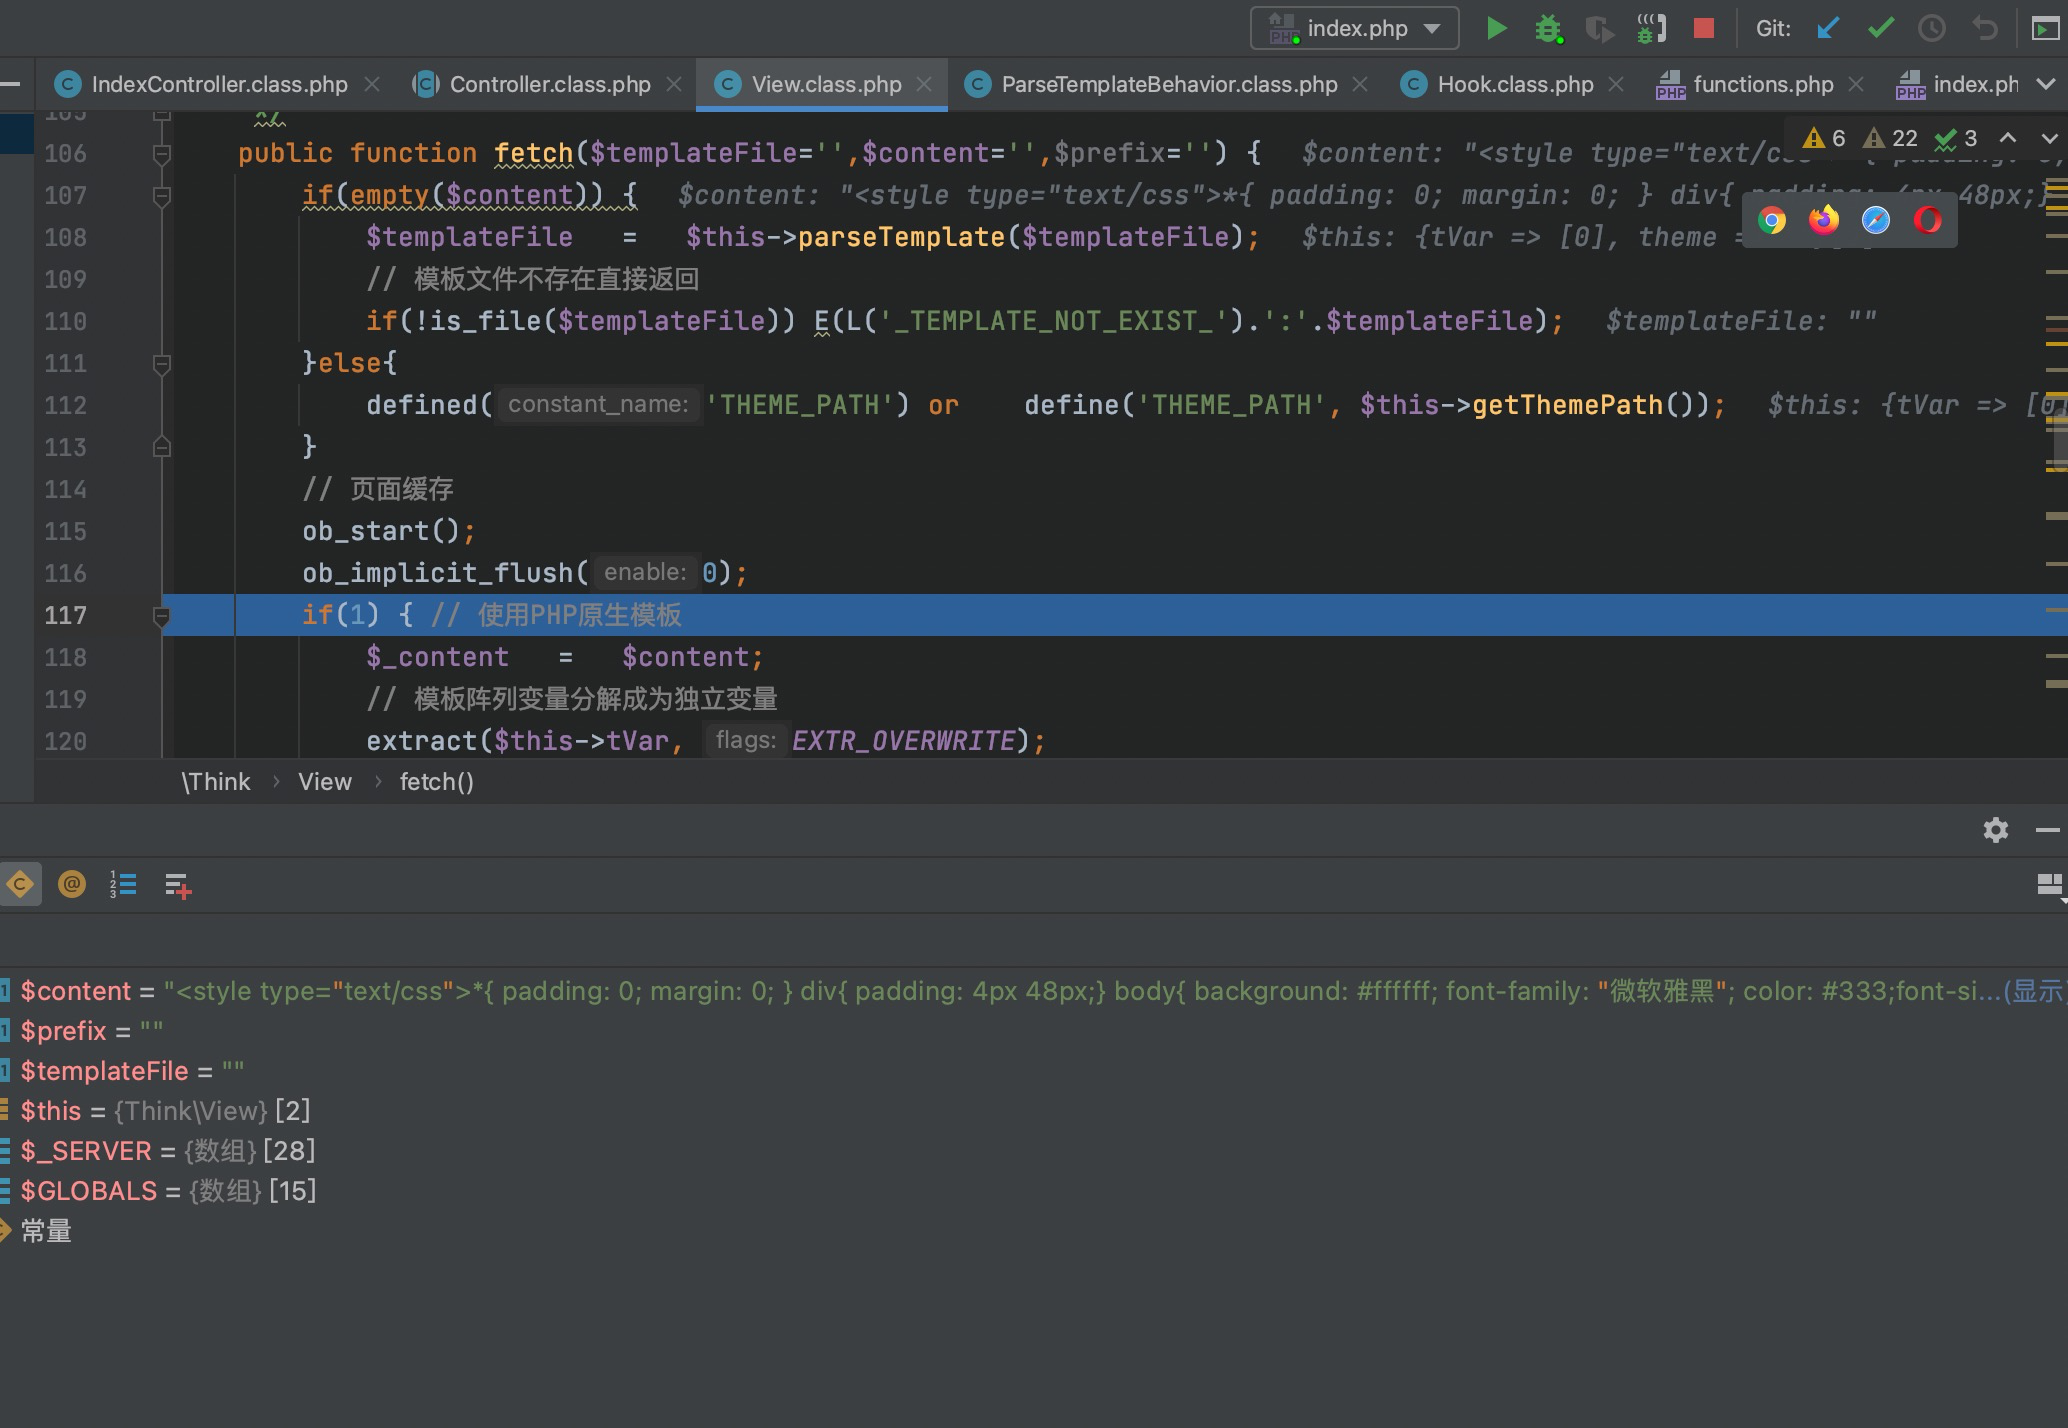The image size is (2068, 1428).
Task: Toggle show class constants orange C icon
Action: pos(20,884)
